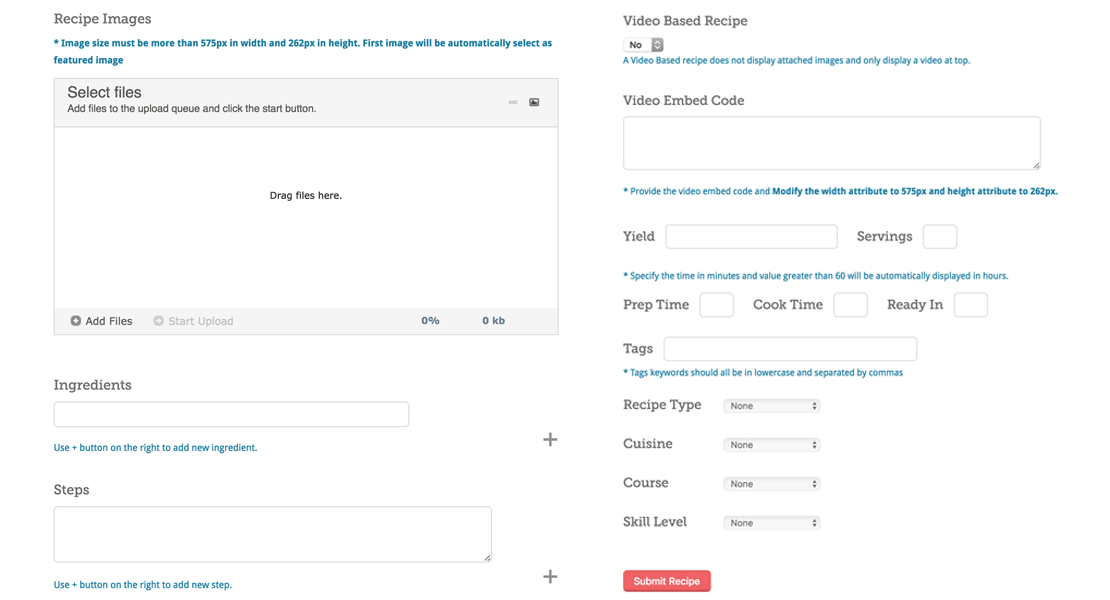The width and height of the screenshot is (1110, 600).
Task: Open the Recipe Type dropdown
Action: (772, 405)
